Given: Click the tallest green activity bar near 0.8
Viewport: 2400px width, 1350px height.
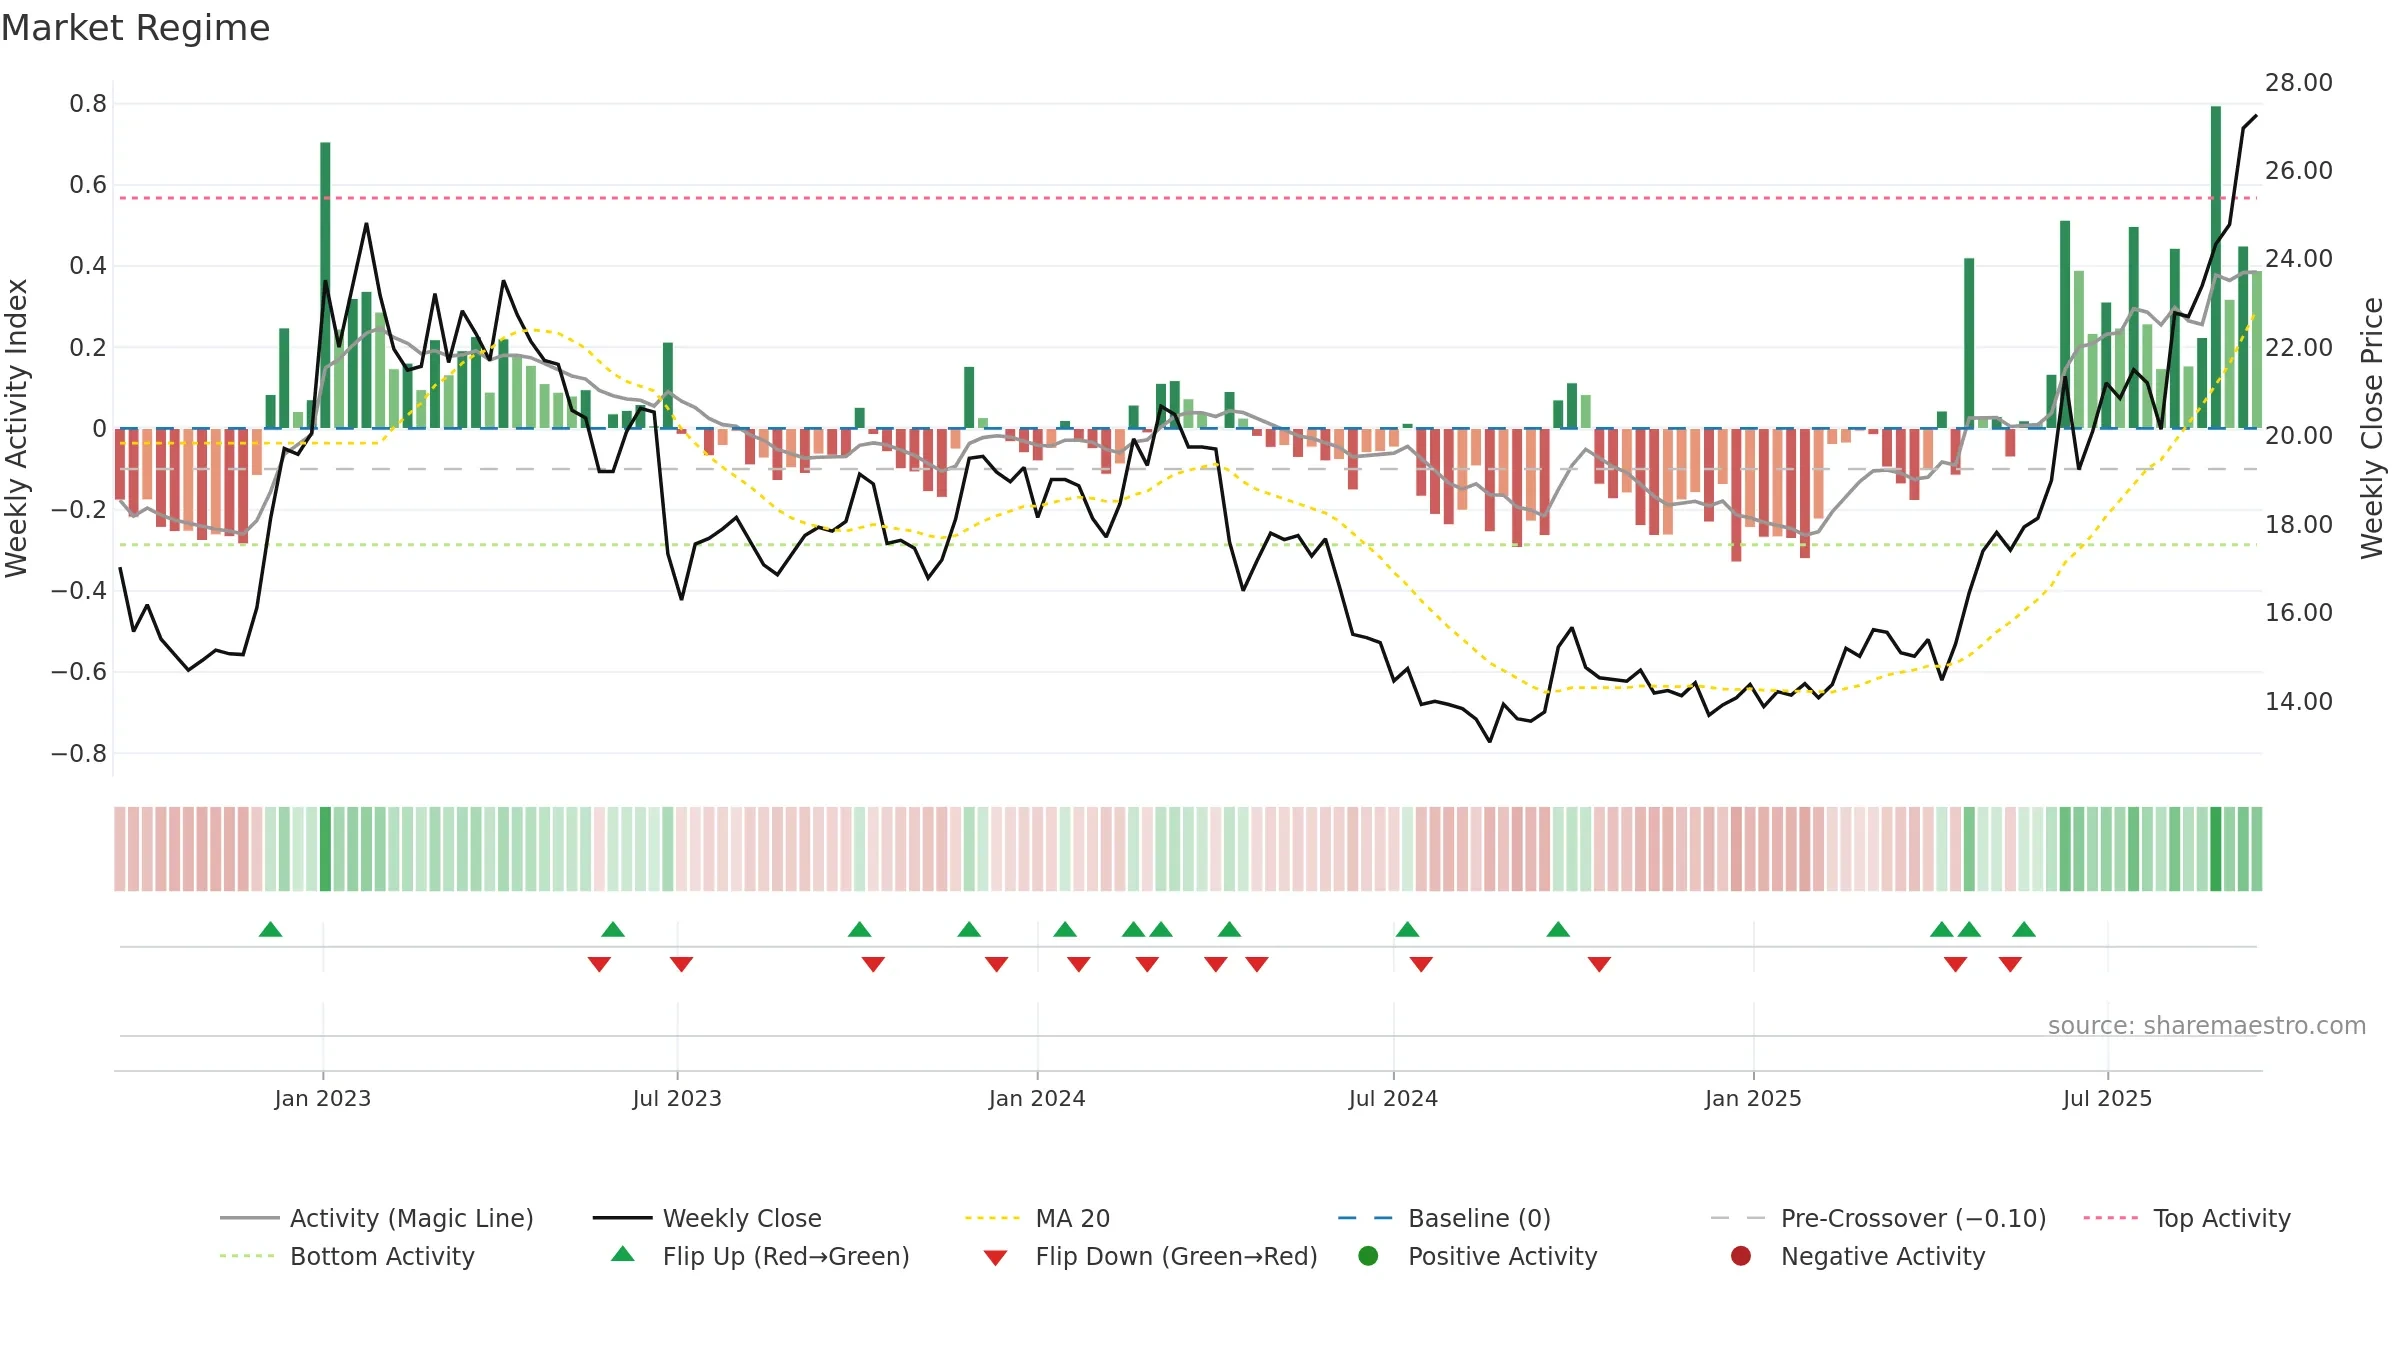Looking at the screenshot, I should pos(2216,267).
